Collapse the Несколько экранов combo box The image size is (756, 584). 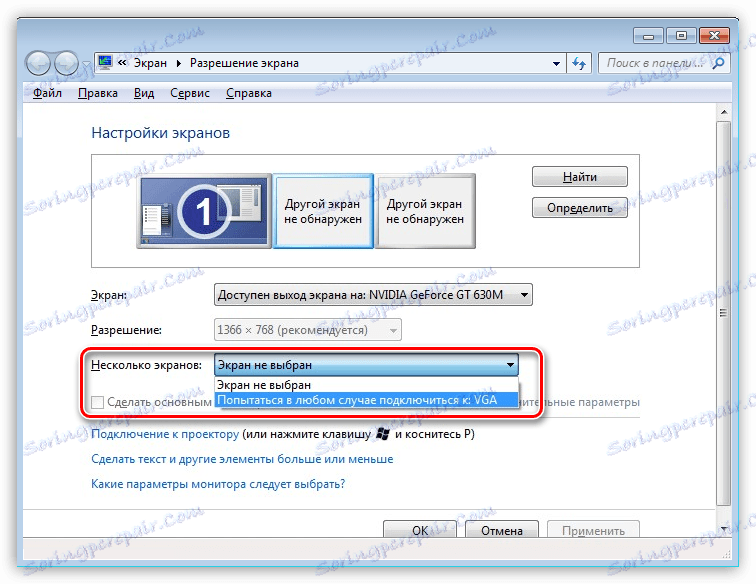point(366,365)
